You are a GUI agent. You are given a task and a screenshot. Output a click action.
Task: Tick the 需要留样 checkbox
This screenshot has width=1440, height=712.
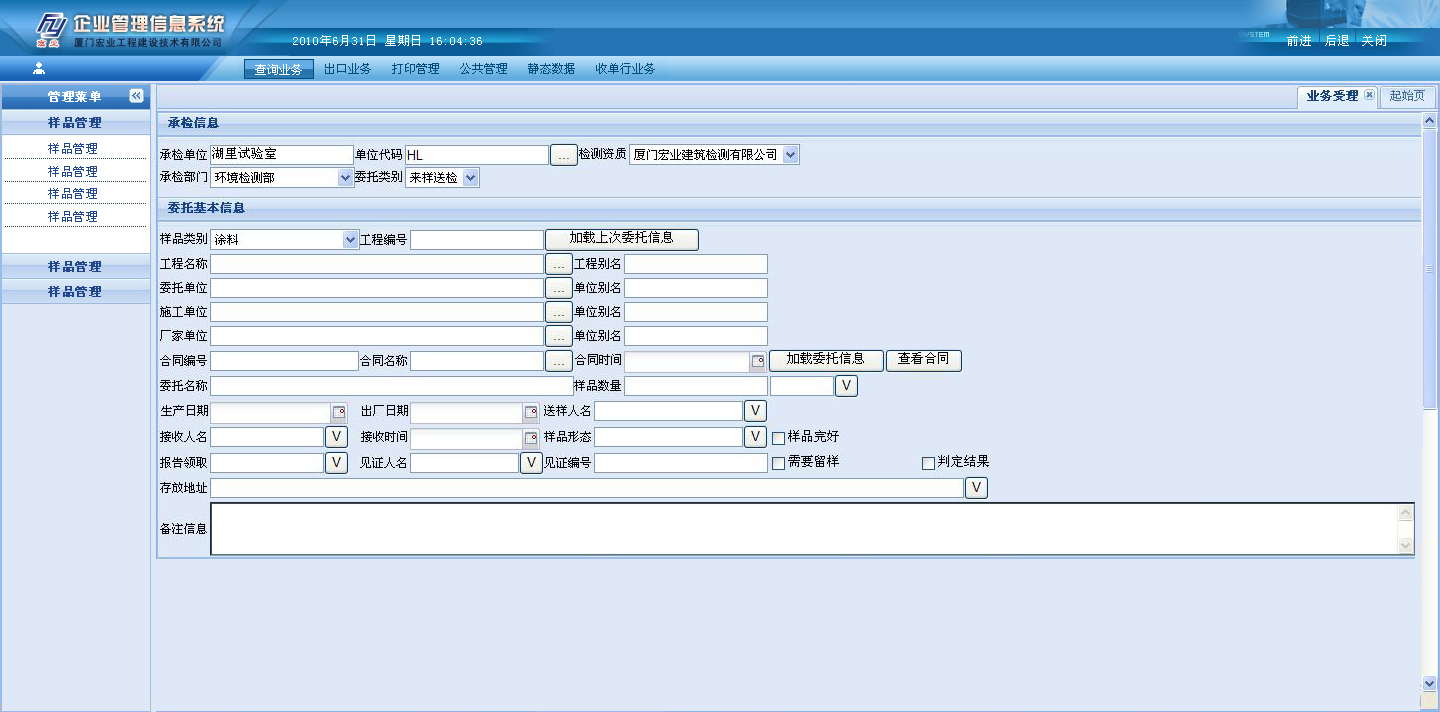(x=779, y=463)
